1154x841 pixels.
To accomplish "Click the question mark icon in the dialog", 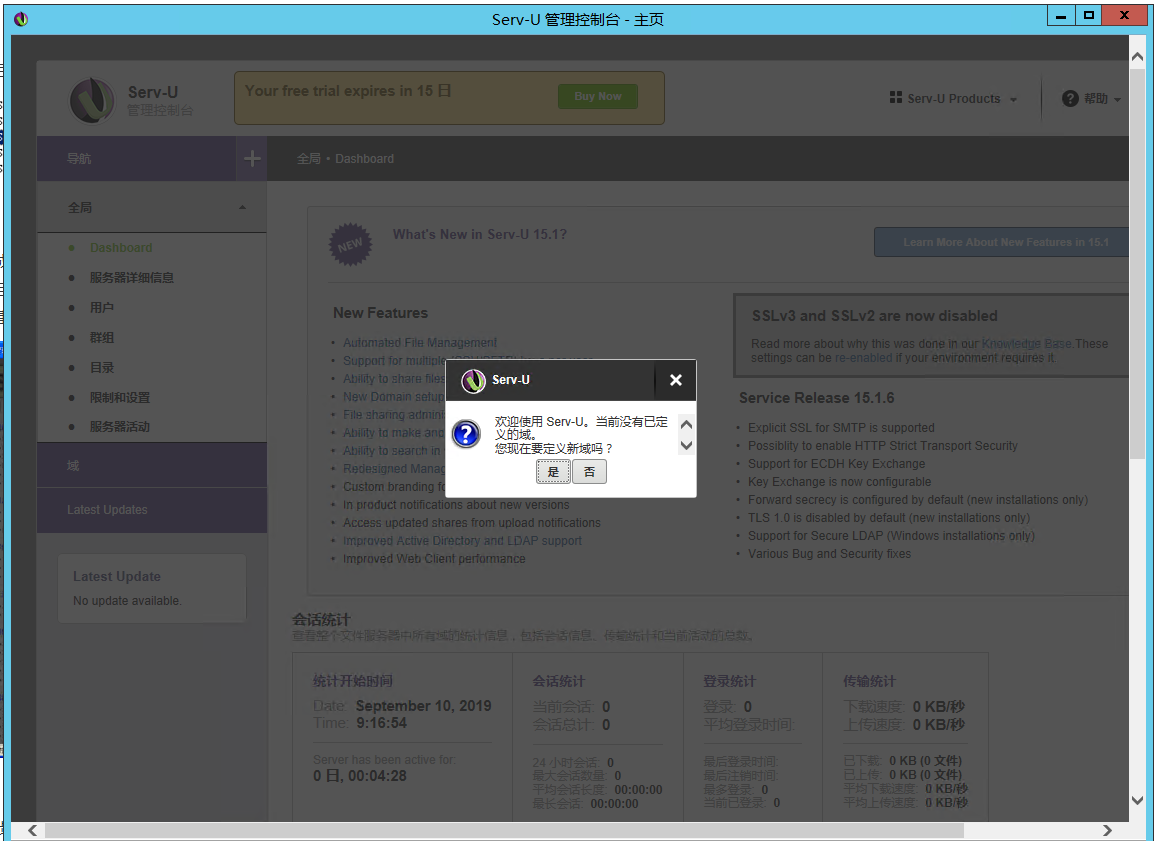I will [x=466, y=434].
